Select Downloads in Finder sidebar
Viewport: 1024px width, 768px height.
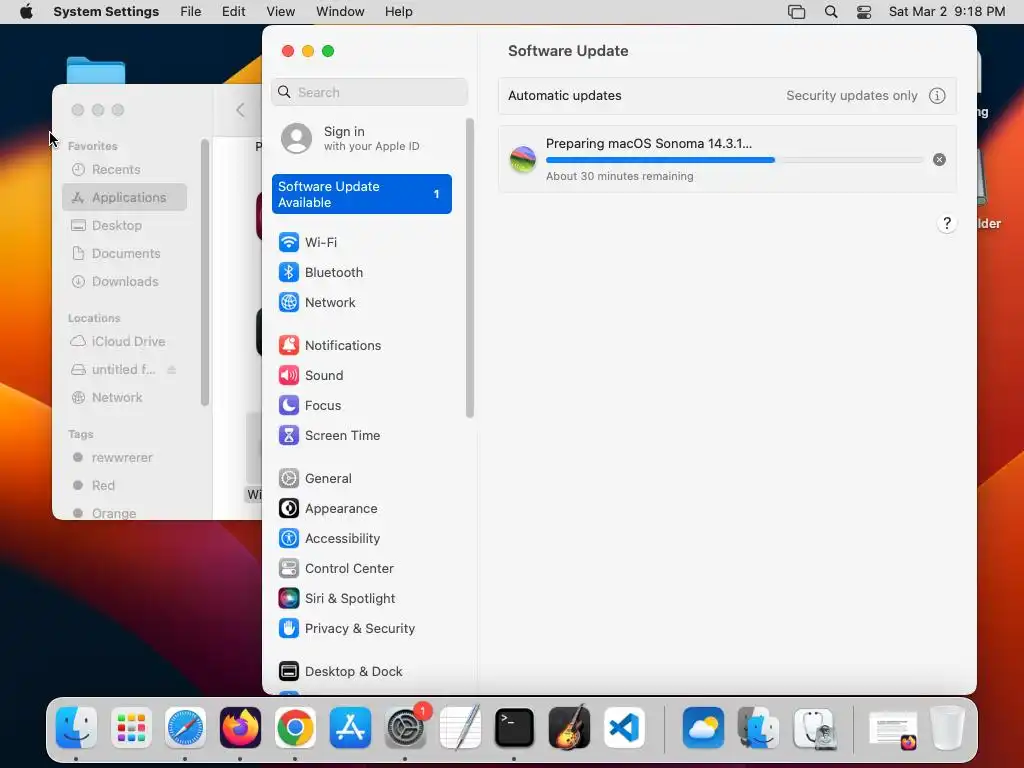[x=124, y=281]
